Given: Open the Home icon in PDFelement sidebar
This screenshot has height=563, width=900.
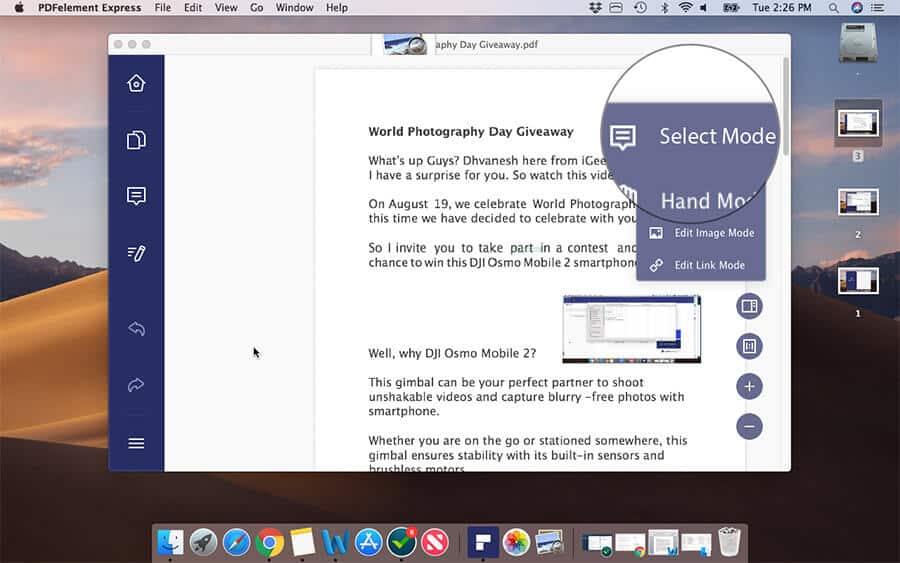Looking at the screenshot, I should coord(136,84).
